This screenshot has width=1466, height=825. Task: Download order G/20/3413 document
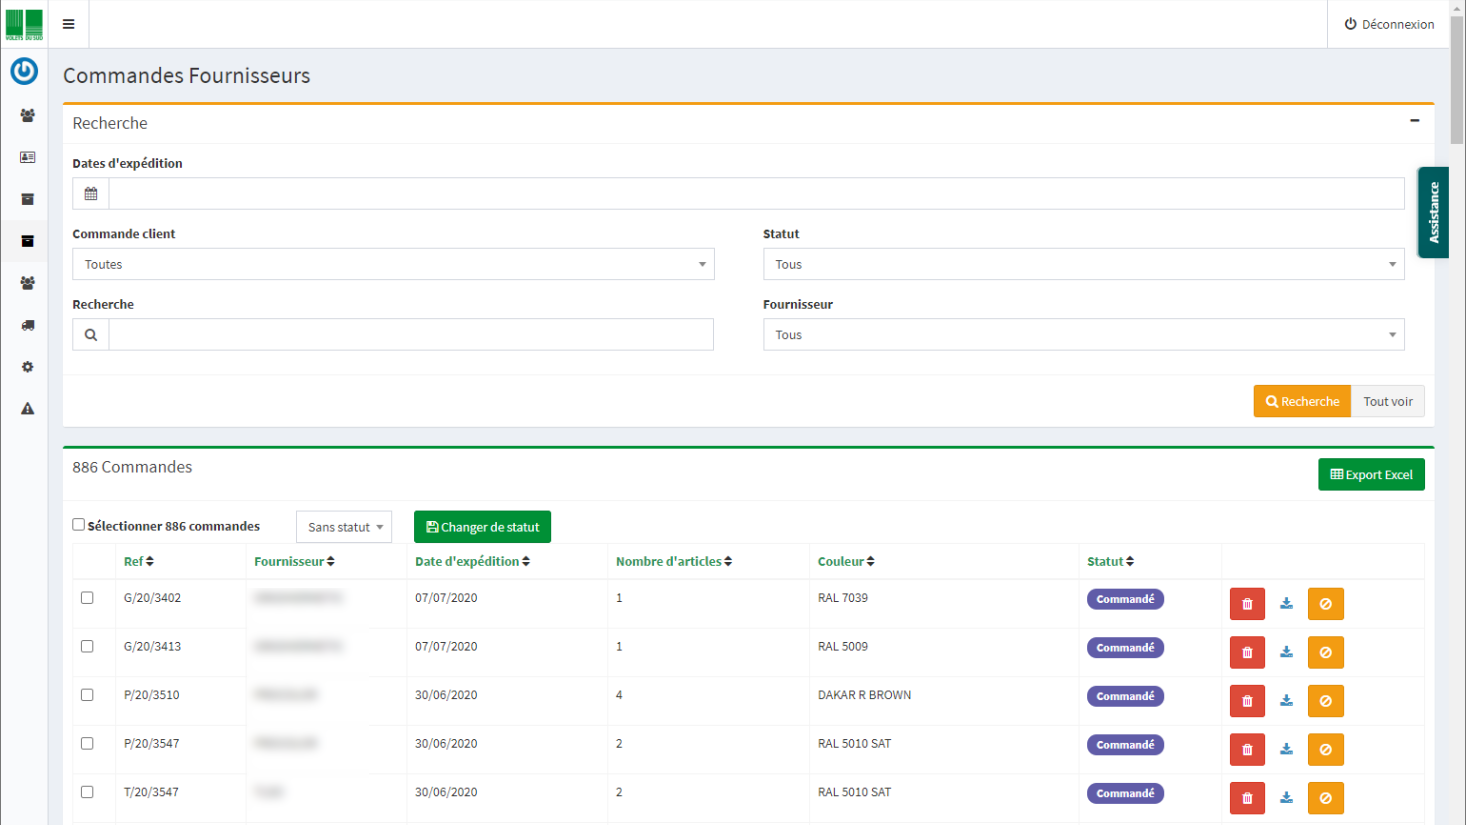click(x=1286, y=652)
